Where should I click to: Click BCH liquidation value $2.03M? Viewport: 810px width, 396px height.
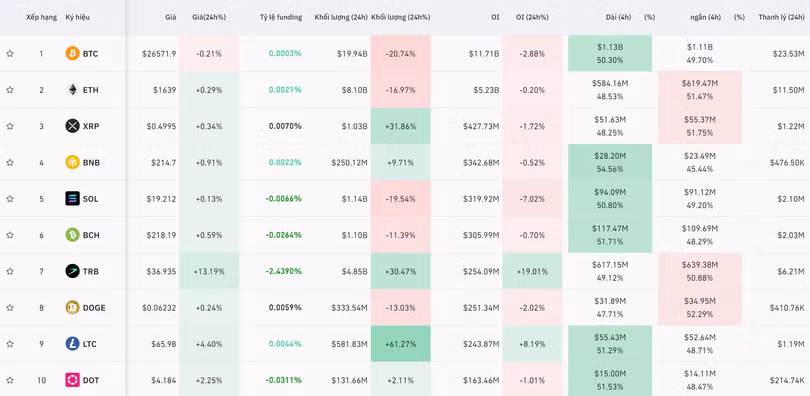[790, 235]
